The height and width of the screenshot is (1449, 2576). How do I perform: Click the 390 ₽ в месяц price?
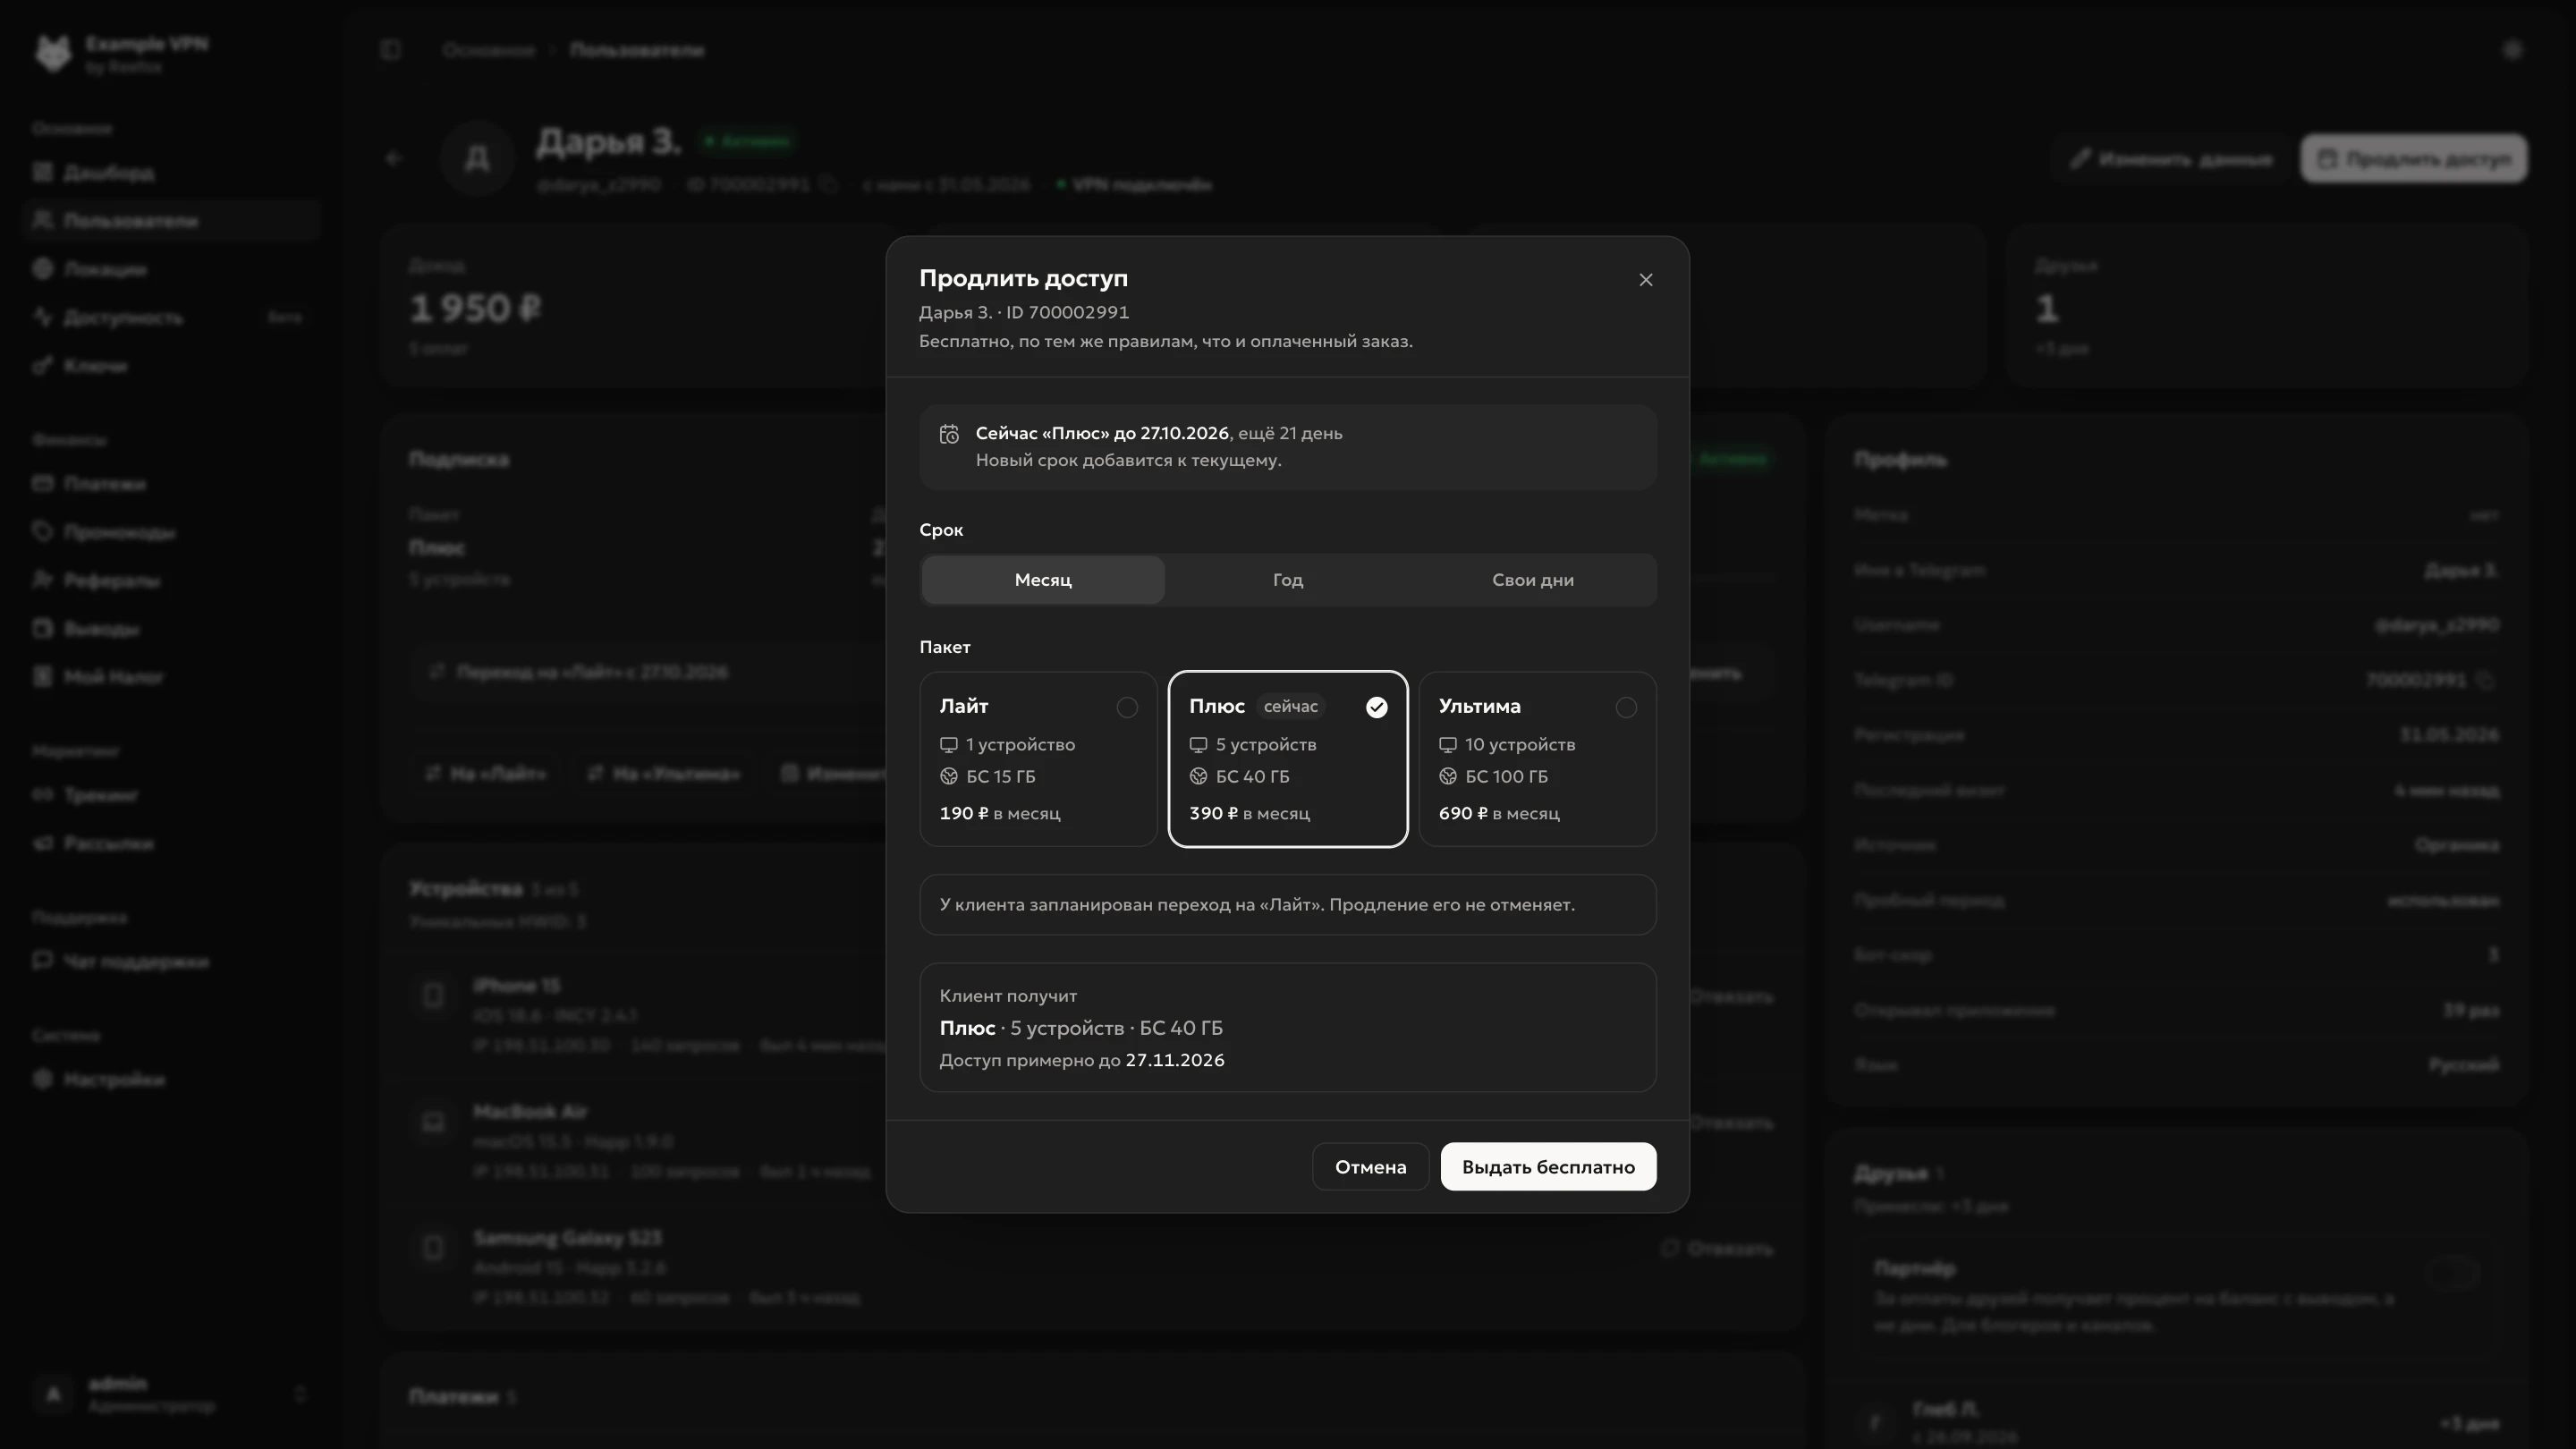tap(1249, 814)
